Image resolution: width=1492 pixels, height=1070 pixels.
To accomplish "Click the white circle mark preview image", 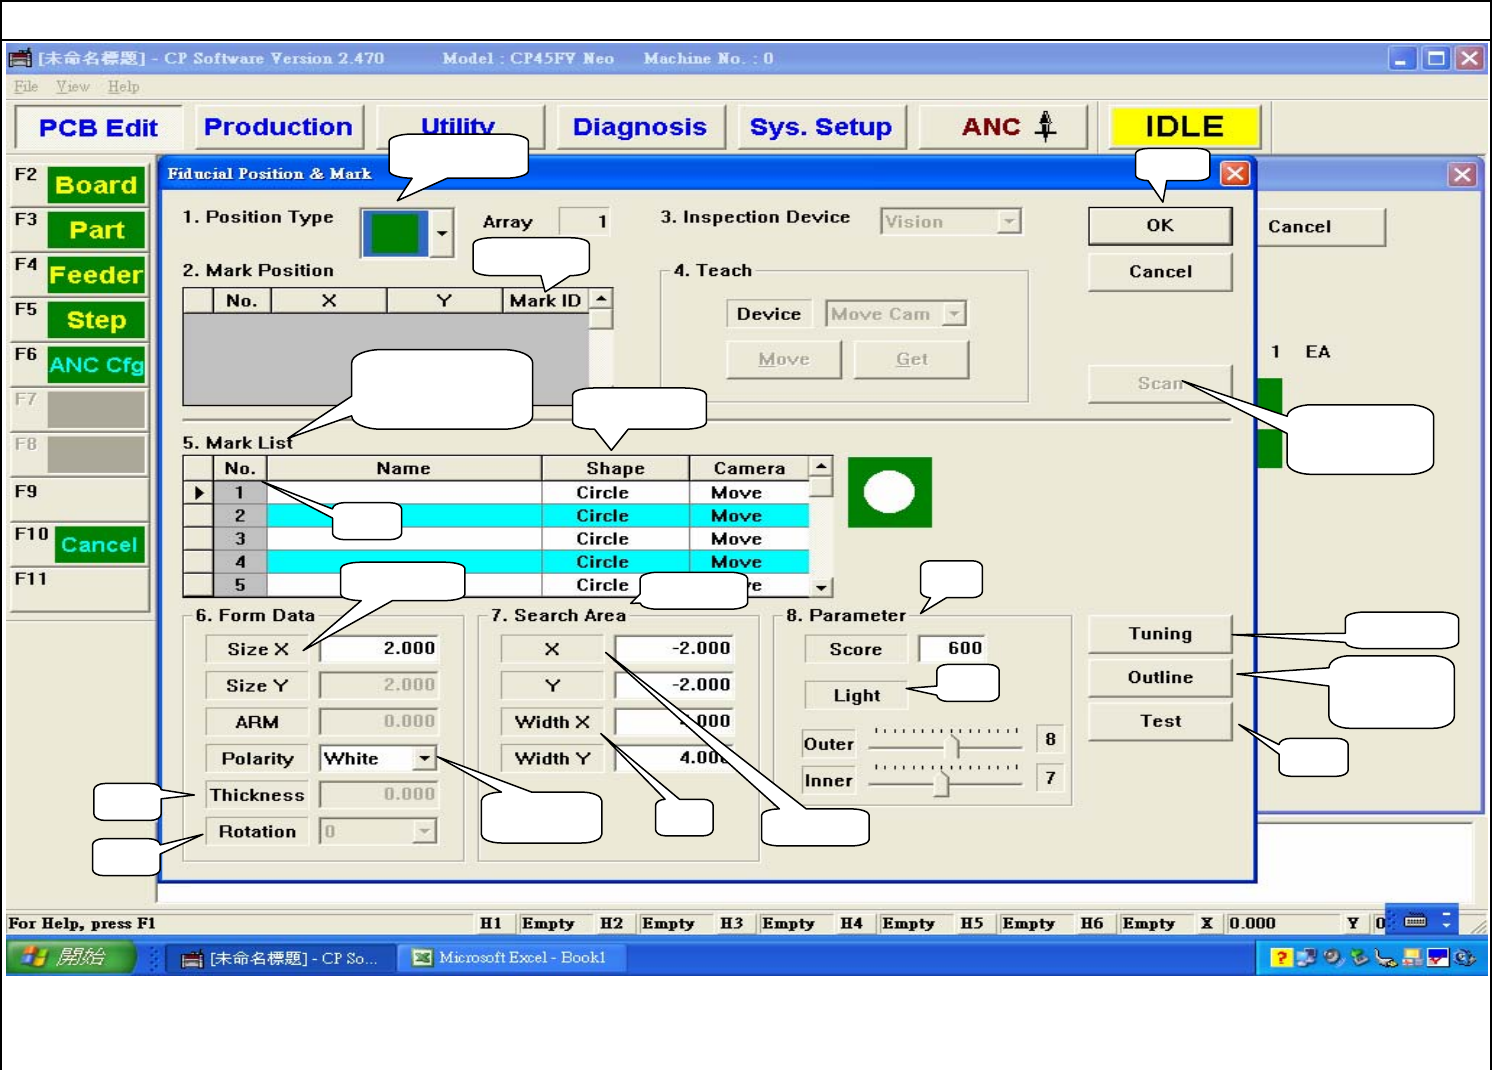I will click(x=889, y=492).
